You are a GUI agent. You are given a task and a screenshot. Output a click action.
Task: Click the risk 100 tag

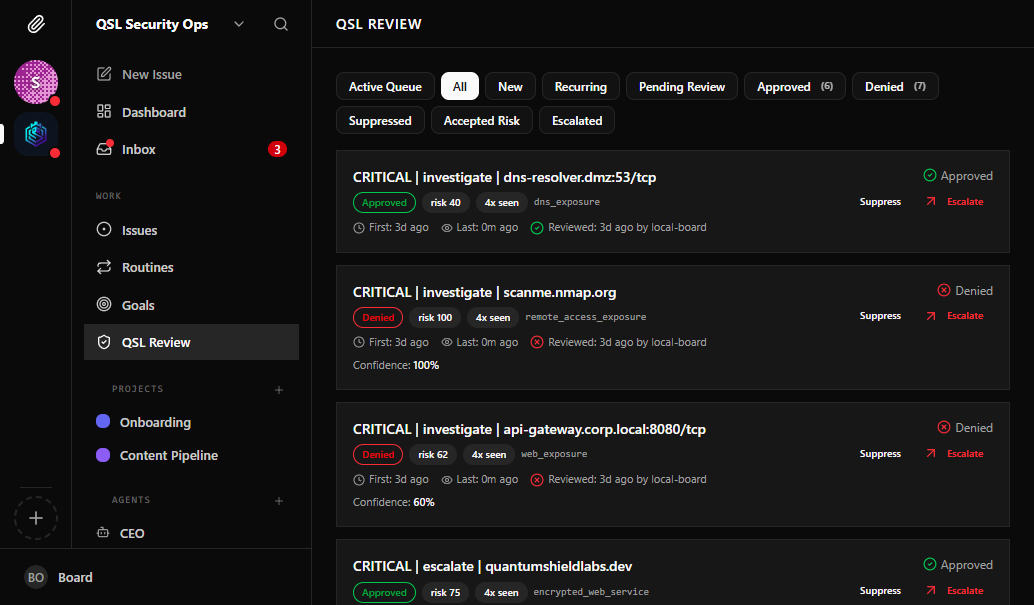pyautogui.click(x=435, y=317)
